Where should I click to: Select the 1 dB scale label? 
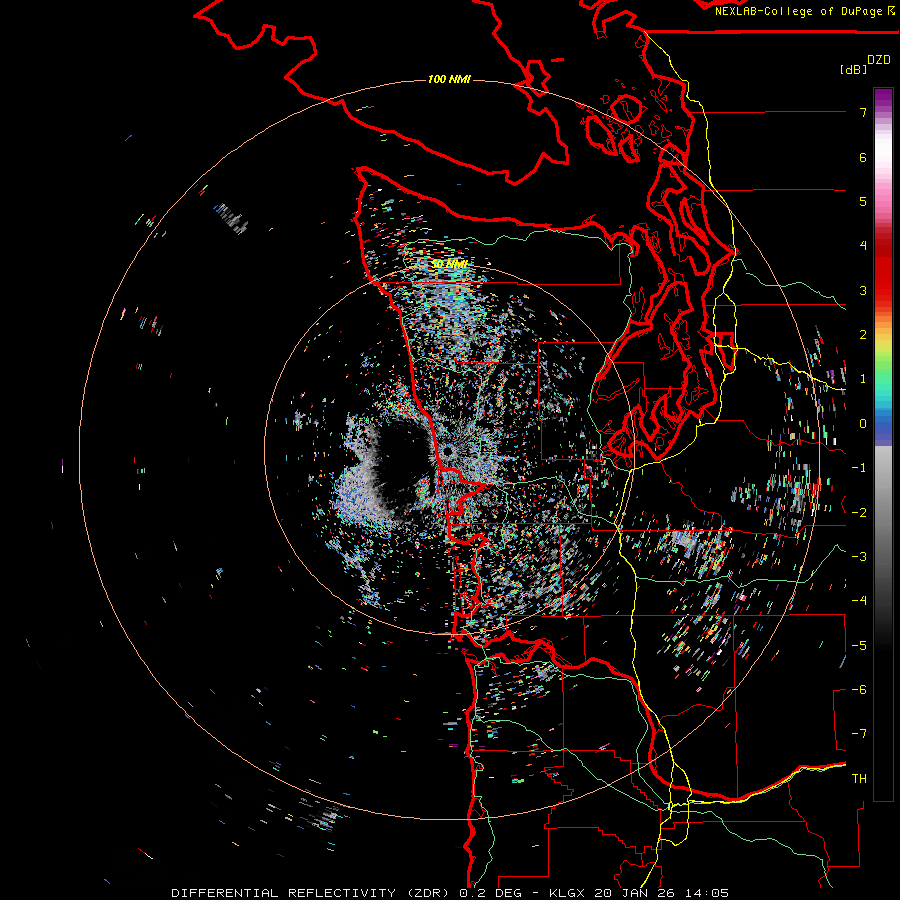point(863,379)
